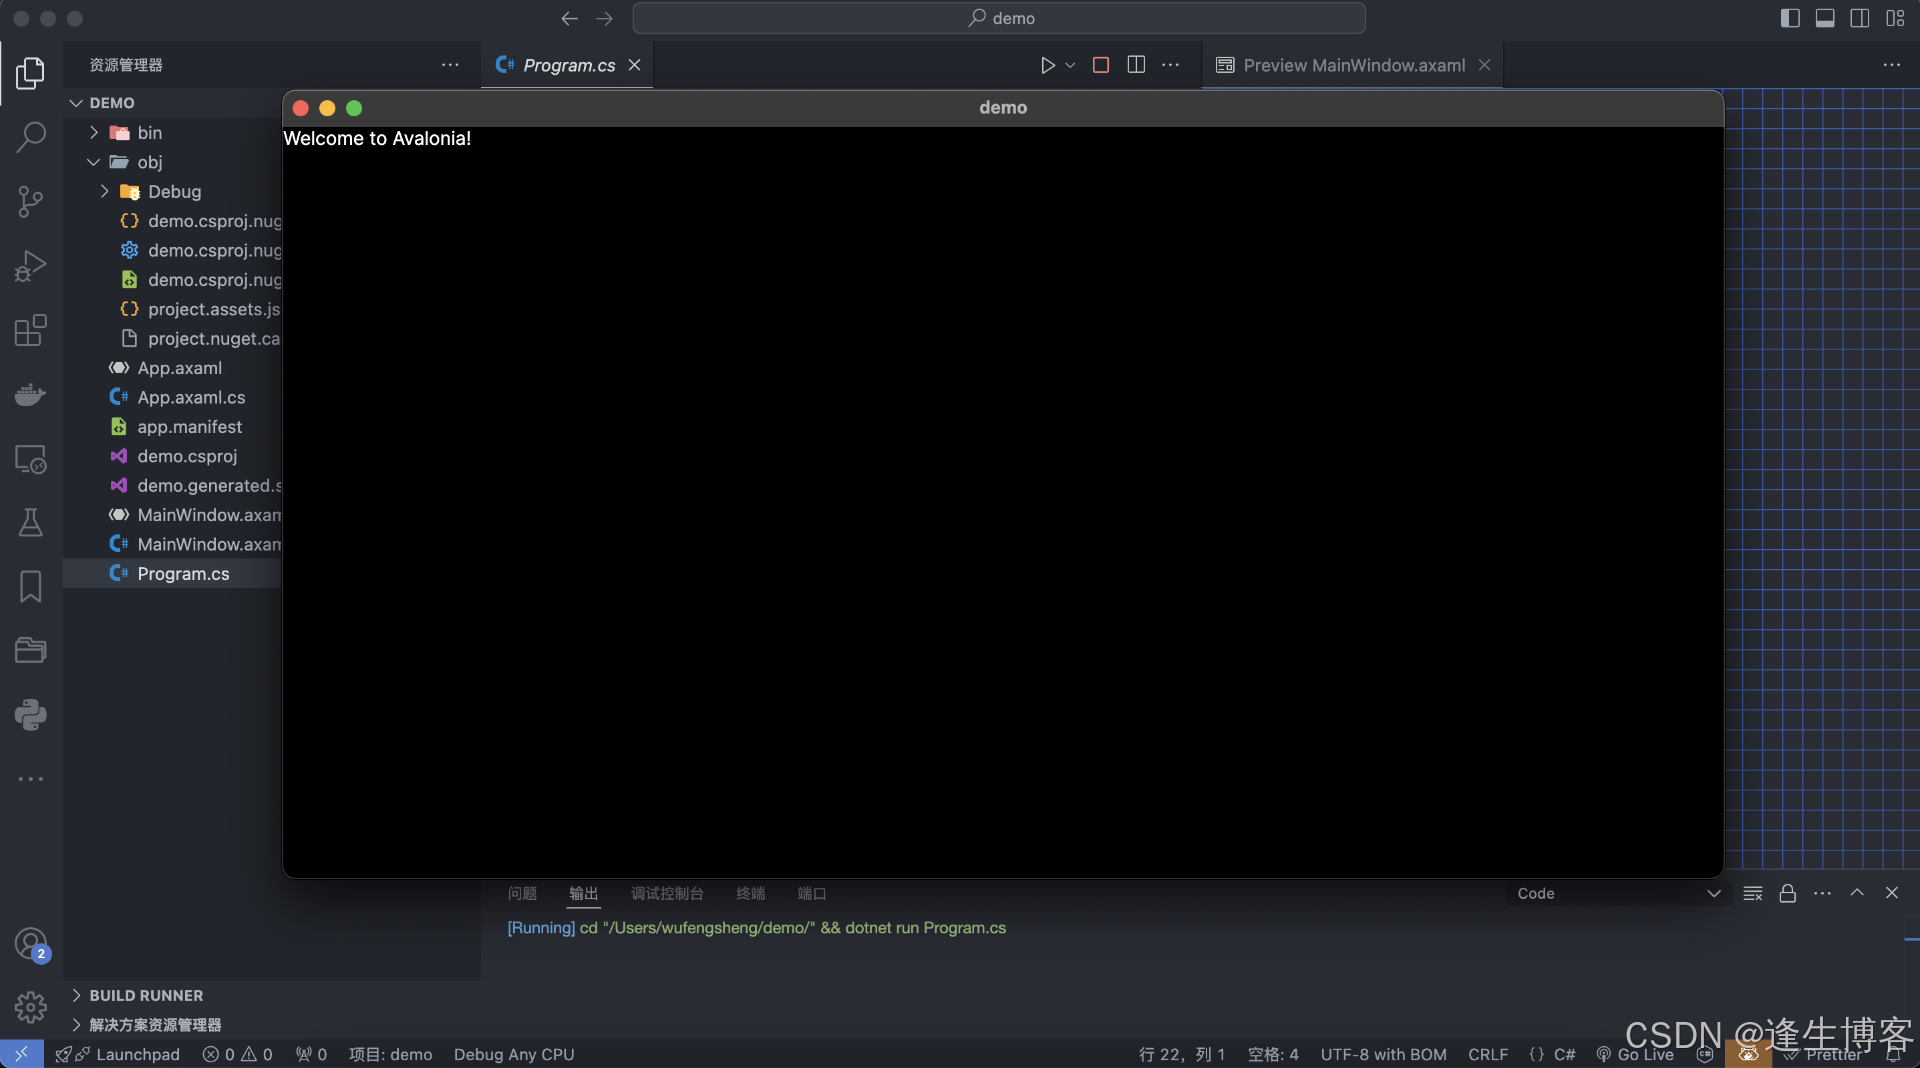Open the Explorer view in activity bar
Screen dimensions: 1920x1068
[30, 73]
